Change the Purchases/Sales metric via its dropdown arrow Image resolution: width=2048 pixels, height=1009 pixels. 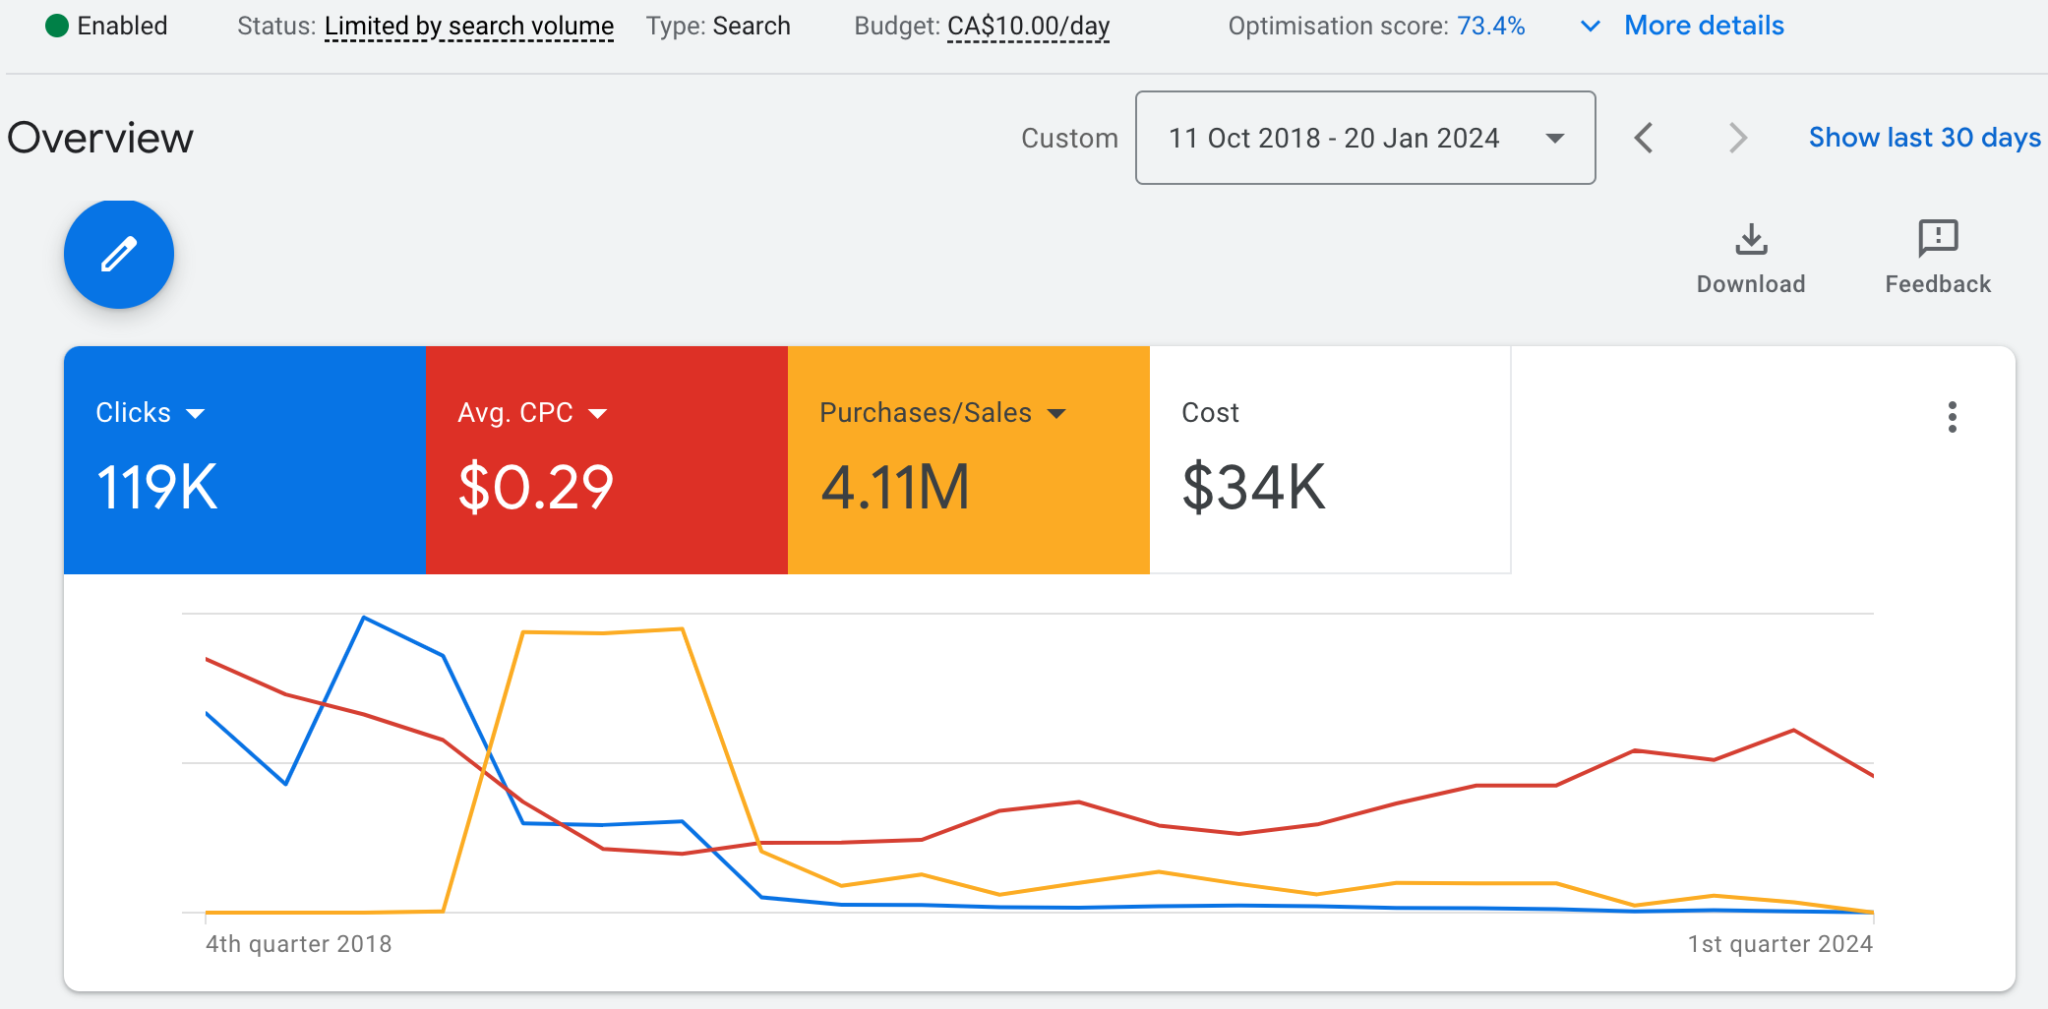(x=1059, y=413)
